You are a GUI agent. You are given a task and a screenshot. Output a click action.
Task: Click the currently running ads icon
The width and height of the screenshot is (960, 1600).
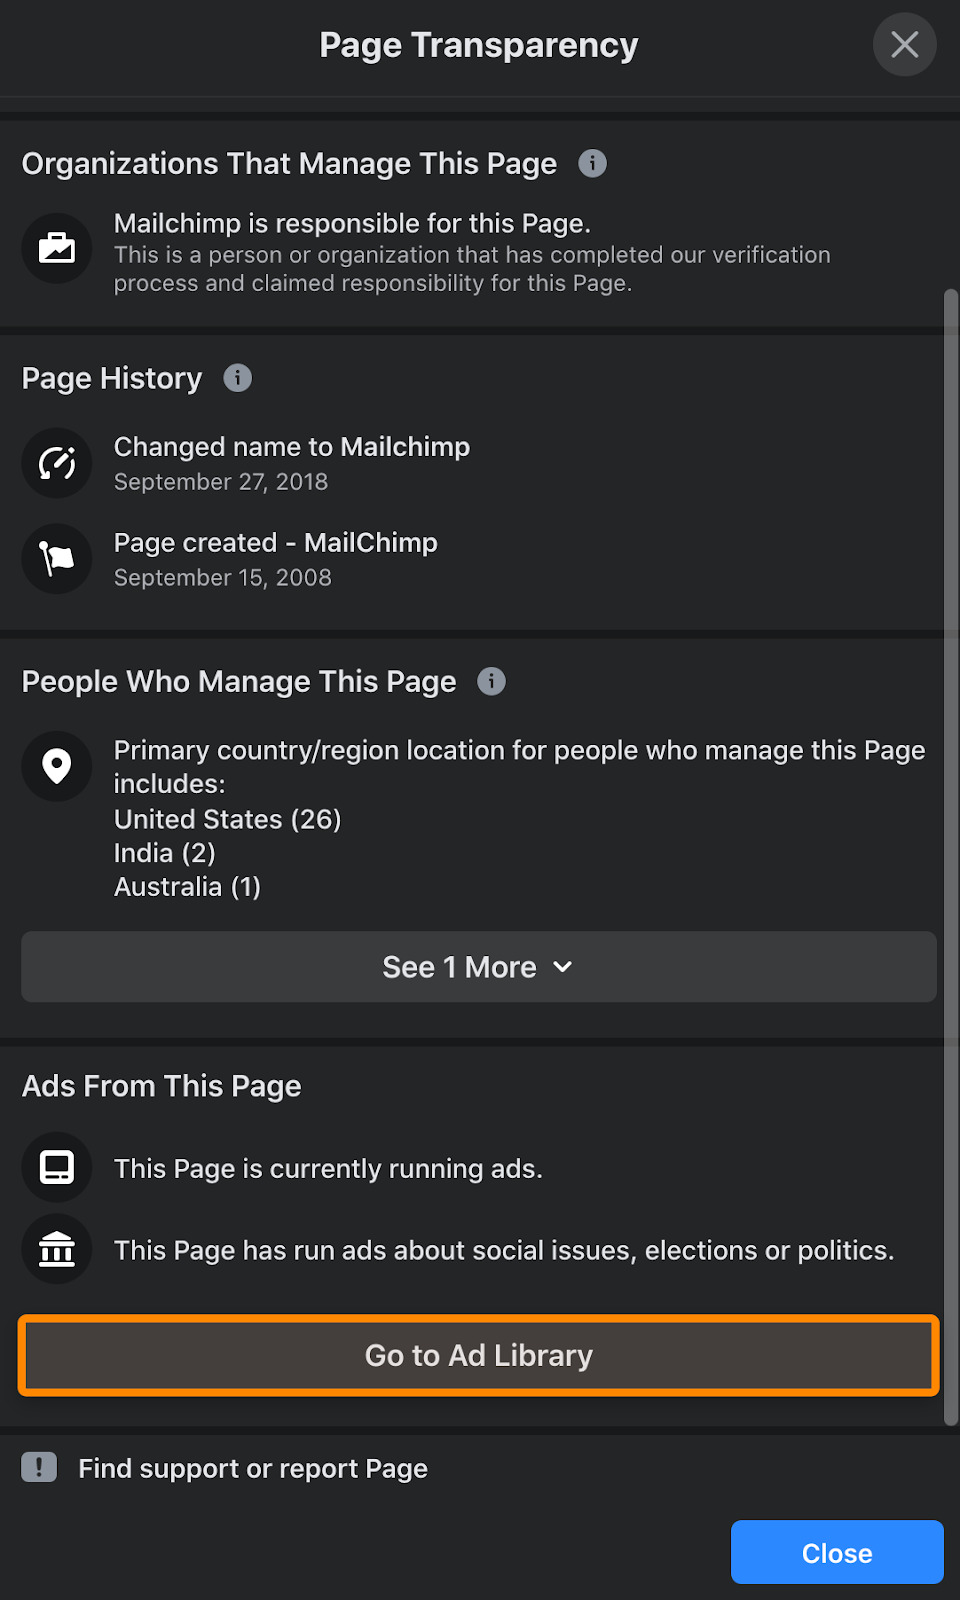[57, 1167]
